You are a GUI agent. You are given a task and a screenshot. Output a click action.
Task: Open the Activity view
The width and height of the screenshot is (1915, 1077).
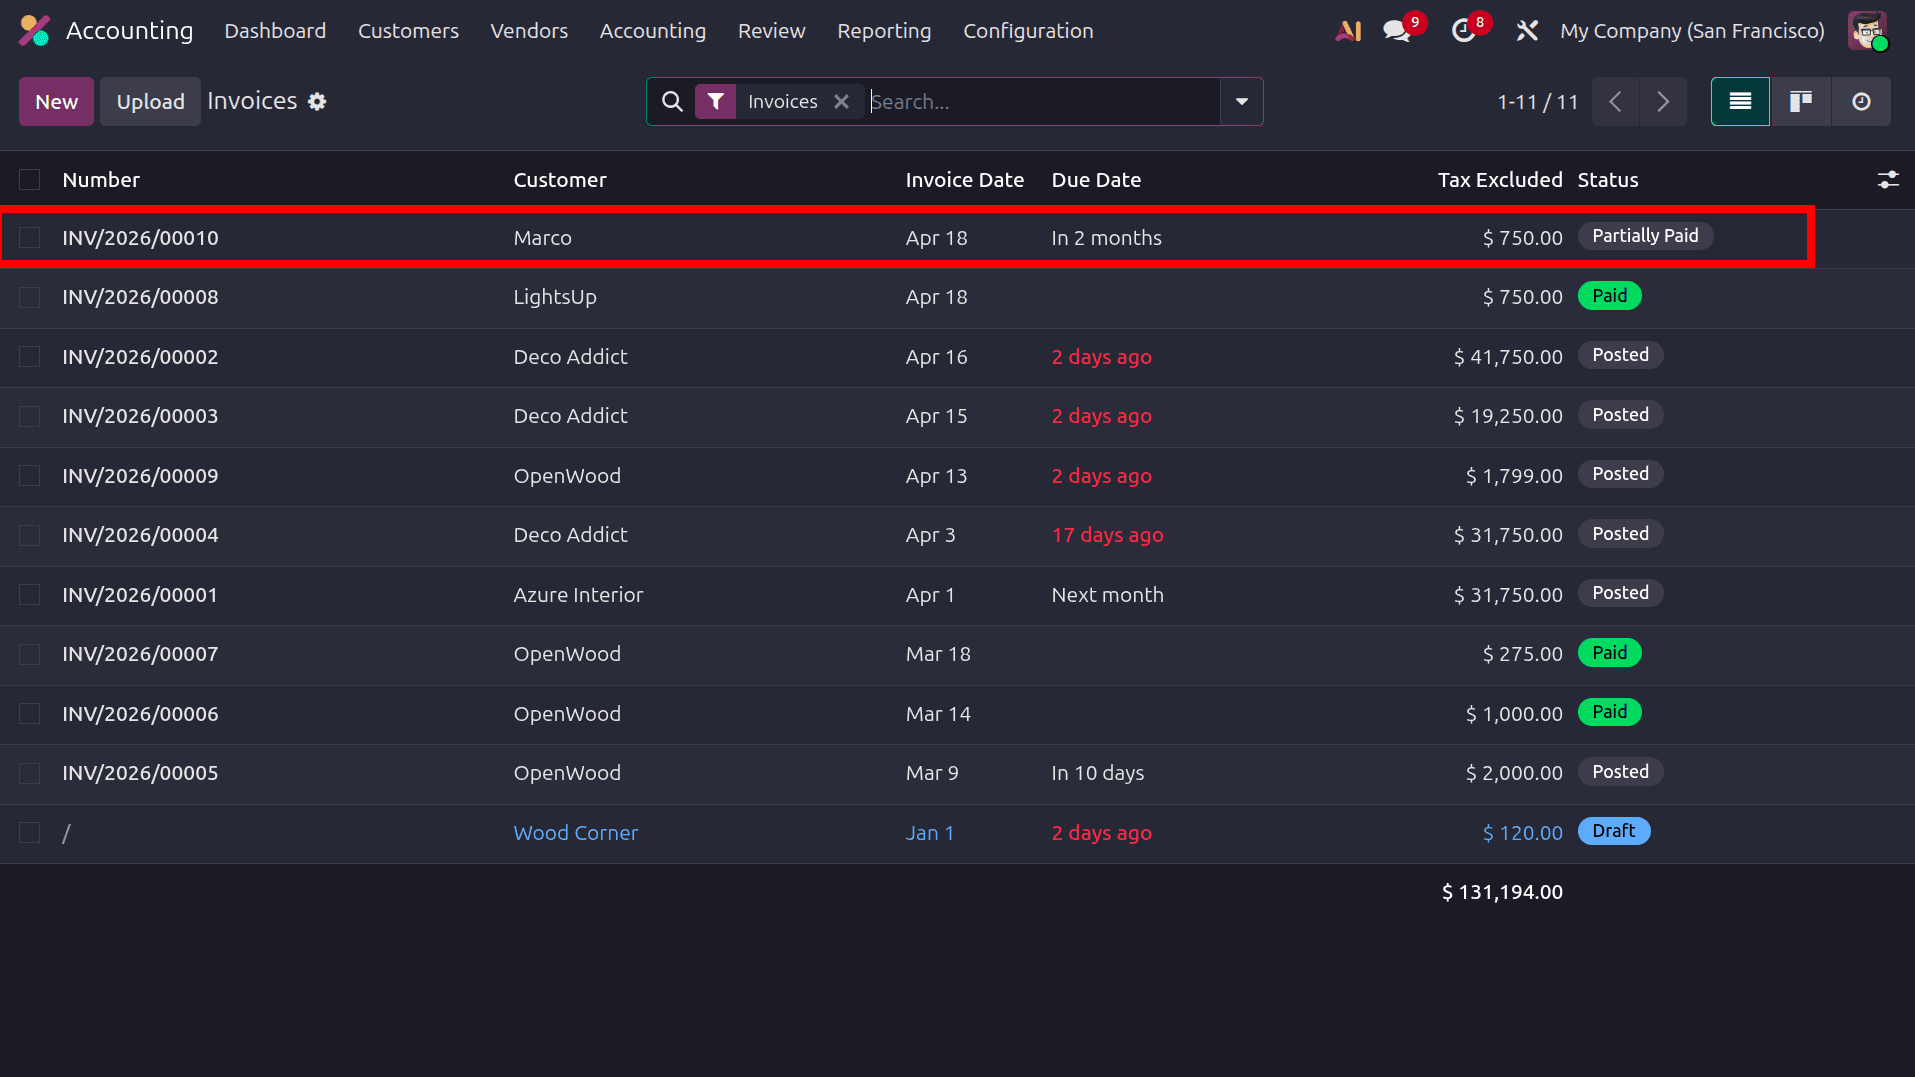pos(1861,101)
